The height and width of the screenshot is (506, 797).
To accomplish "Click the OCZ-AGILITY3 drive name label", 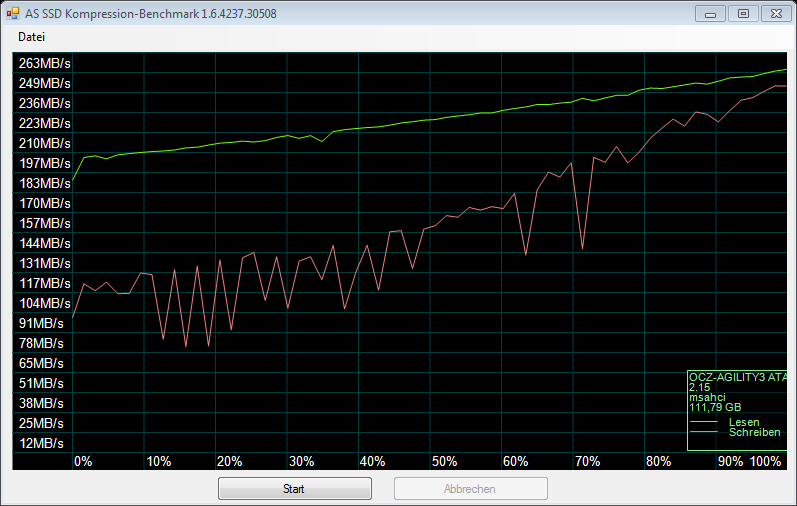I will pos(738,377).
